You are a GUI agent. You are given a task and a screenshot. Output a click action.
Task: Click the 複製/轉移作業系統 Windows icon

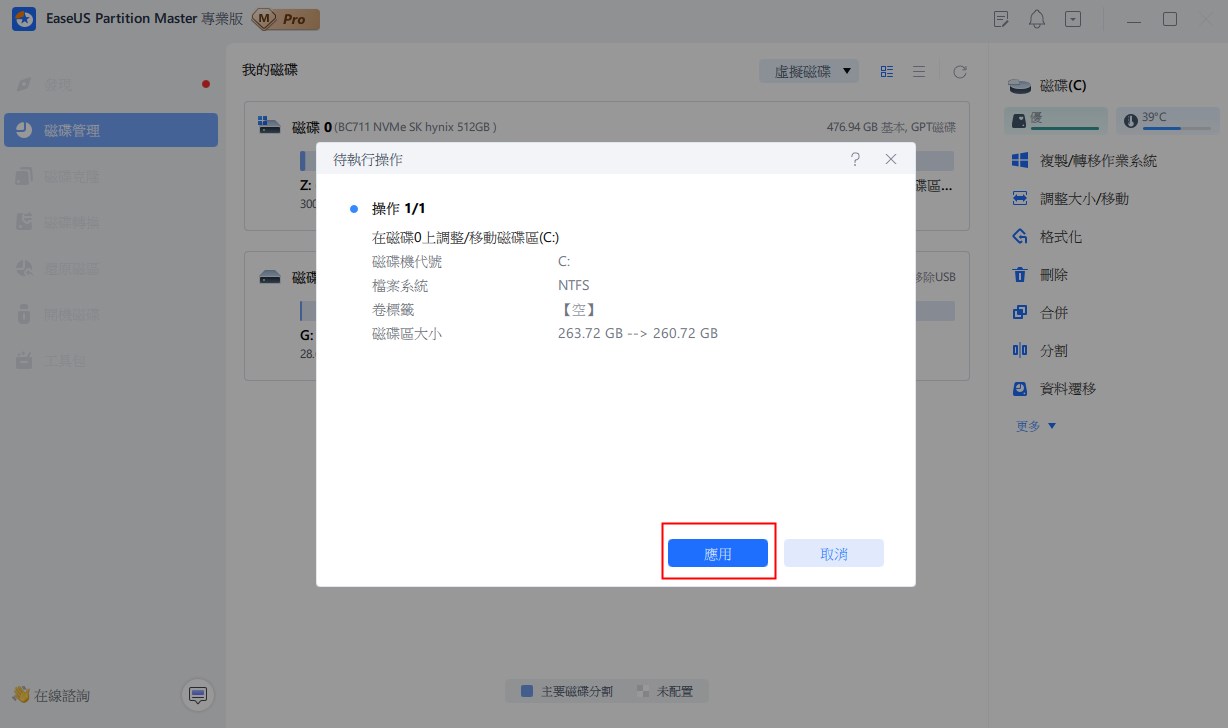pos(1020,161)
